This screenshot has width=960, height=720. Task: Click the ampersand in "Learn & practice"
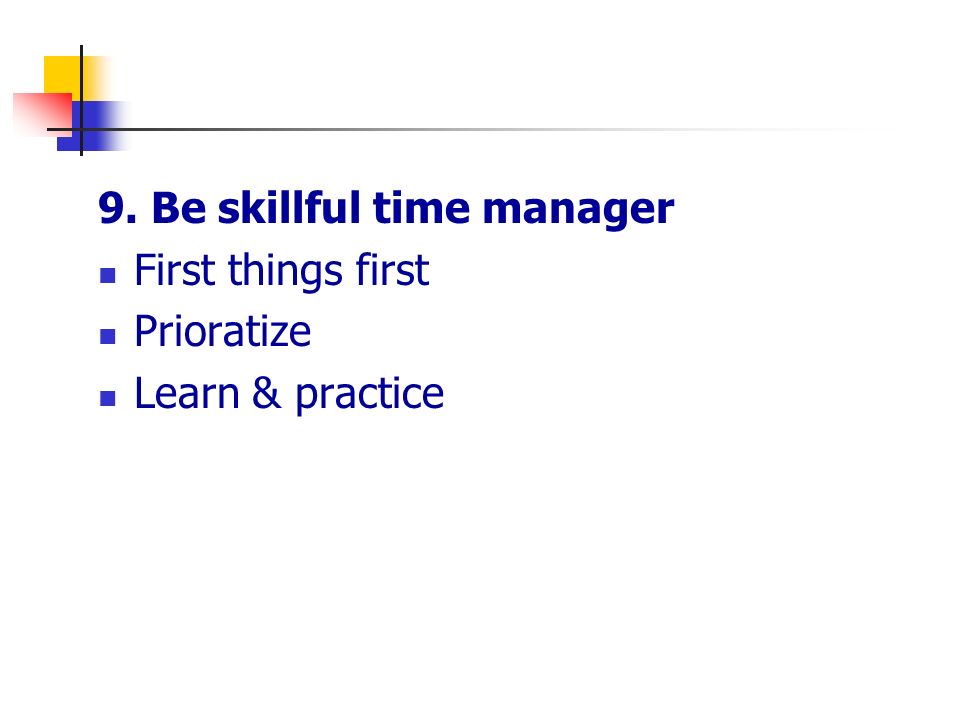[x=267, y=393]
